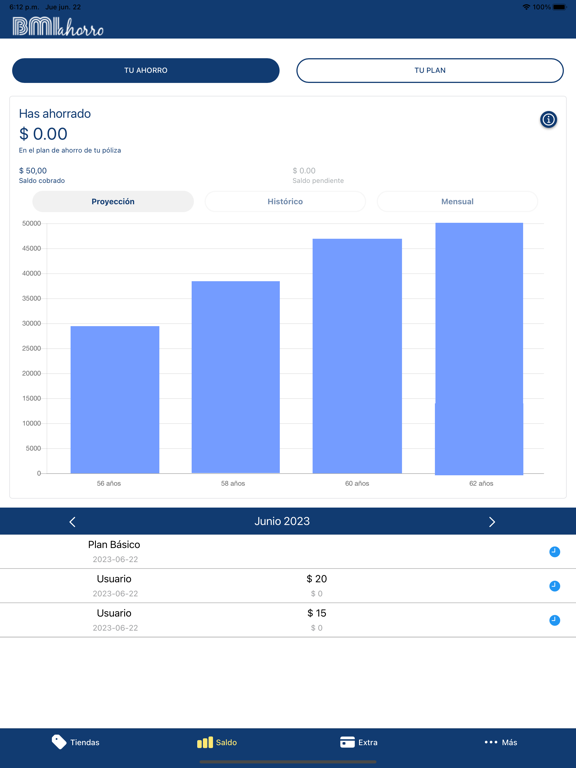Select the TU AHORRO tab
This screenshot has height=768, width=576.
point(146,71)
